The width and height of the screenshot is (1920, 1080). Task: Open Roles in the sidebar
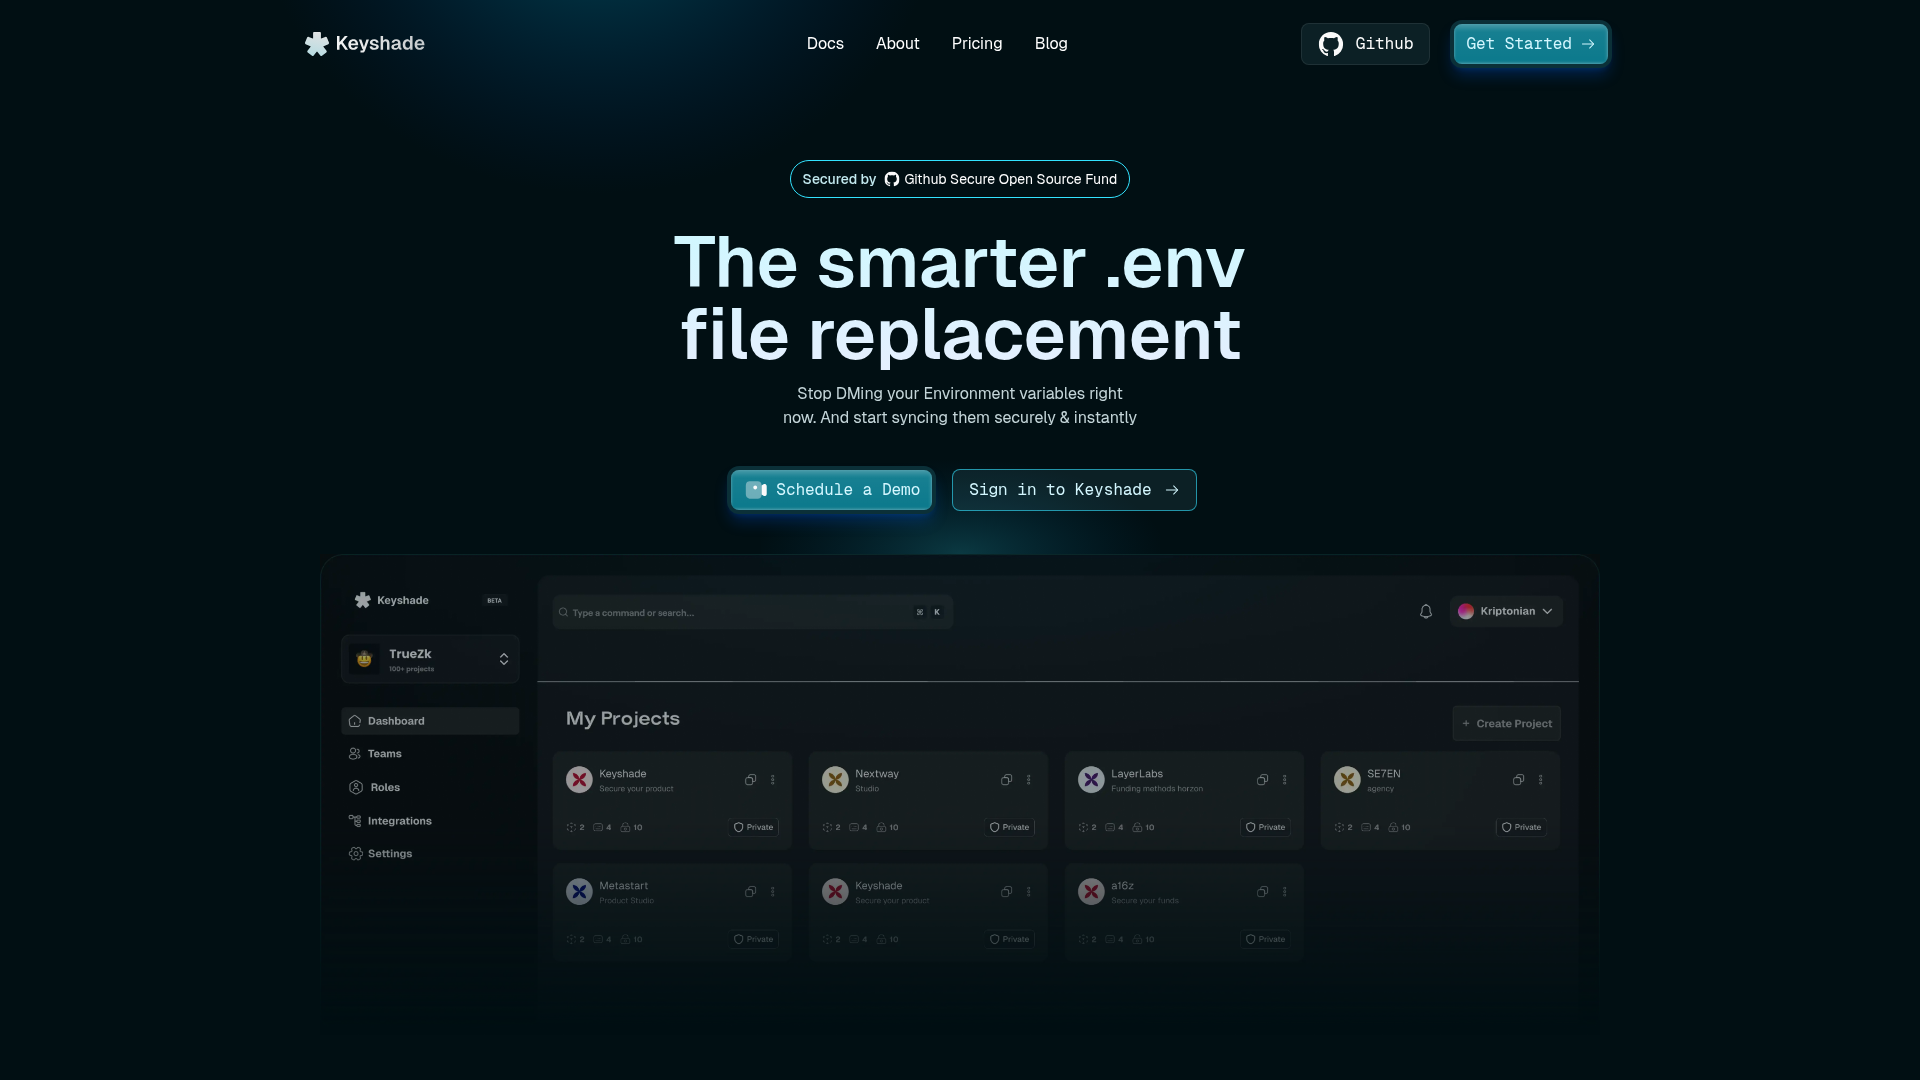374,788
